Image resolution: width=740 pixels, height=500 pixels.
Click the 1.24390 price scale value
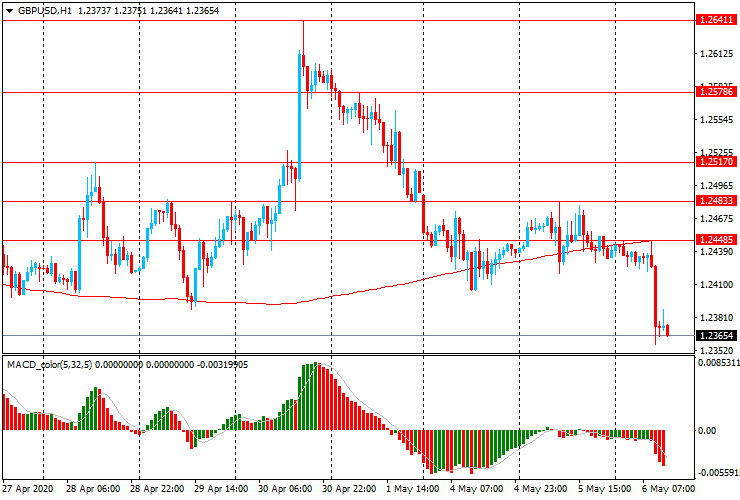(x=716, y=252)
